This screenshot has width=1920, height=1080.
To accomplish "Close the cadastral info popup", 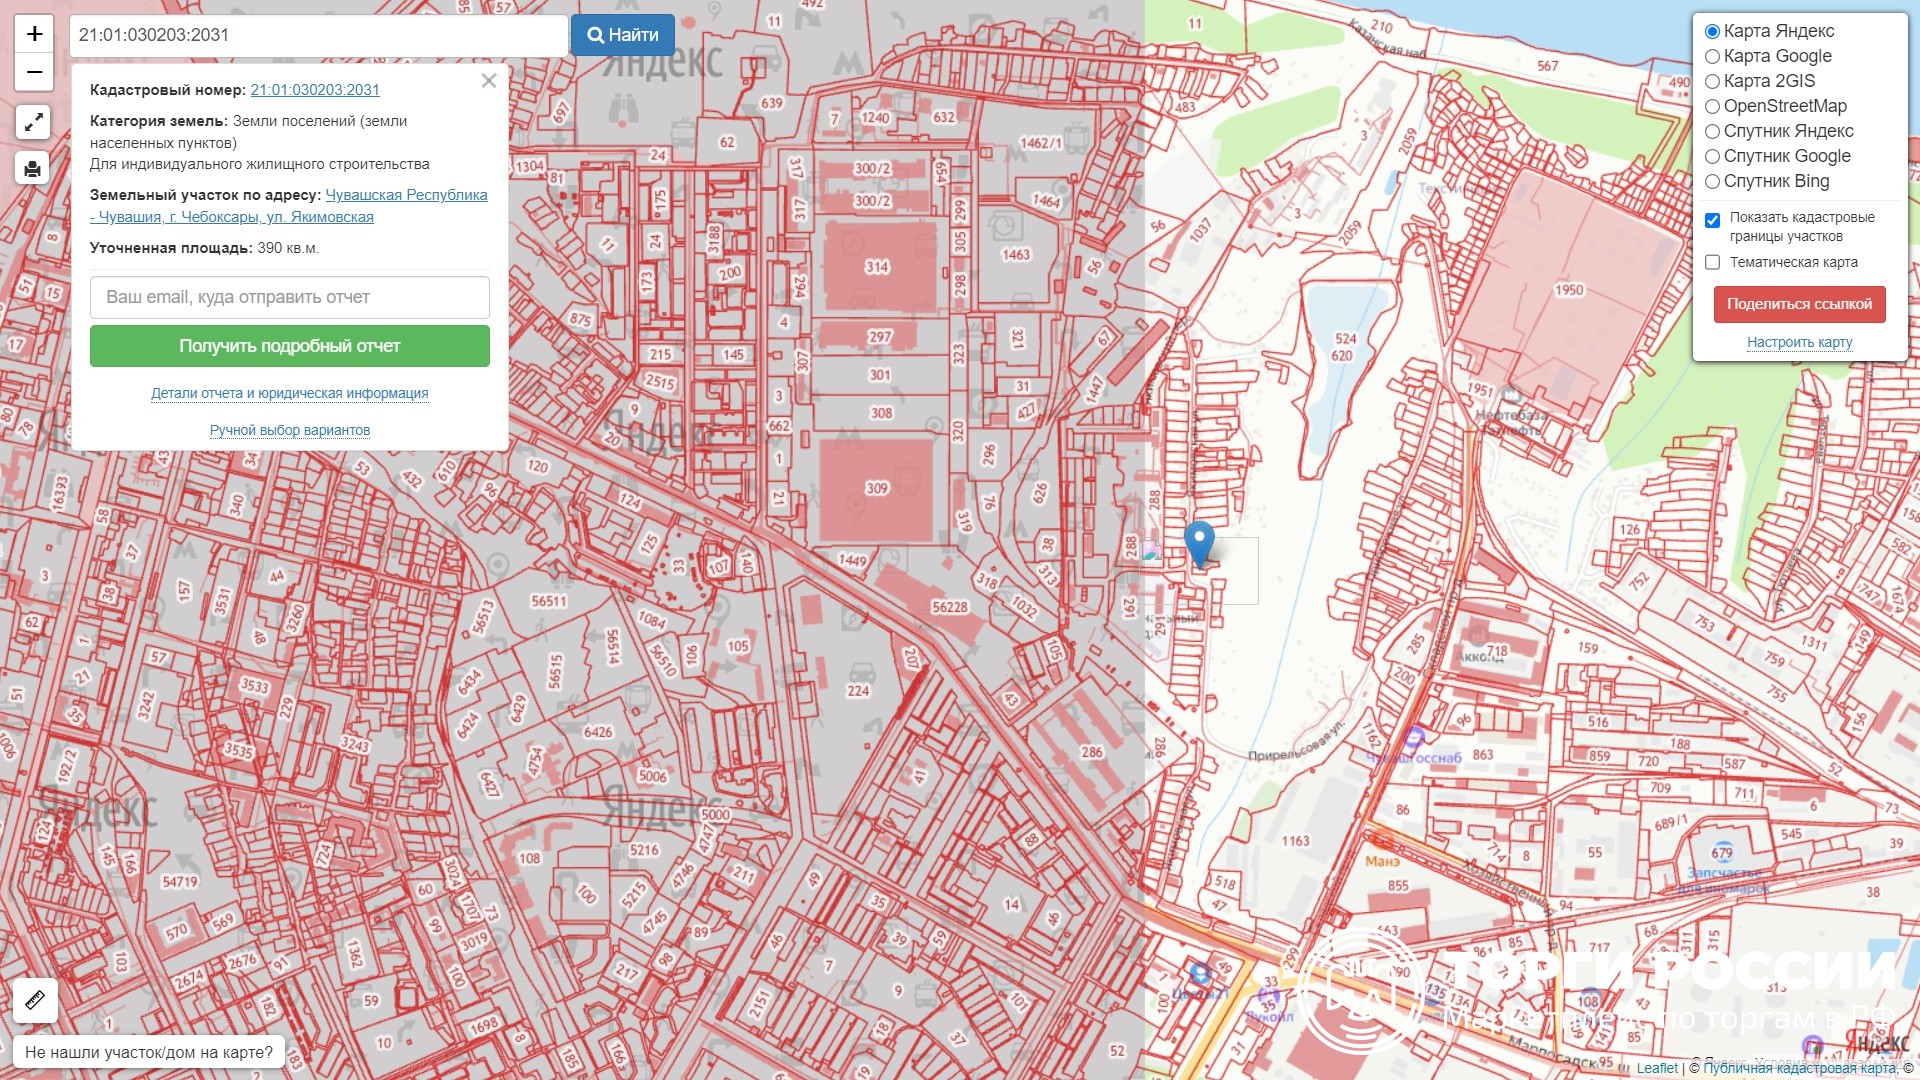I will (489, 81).
